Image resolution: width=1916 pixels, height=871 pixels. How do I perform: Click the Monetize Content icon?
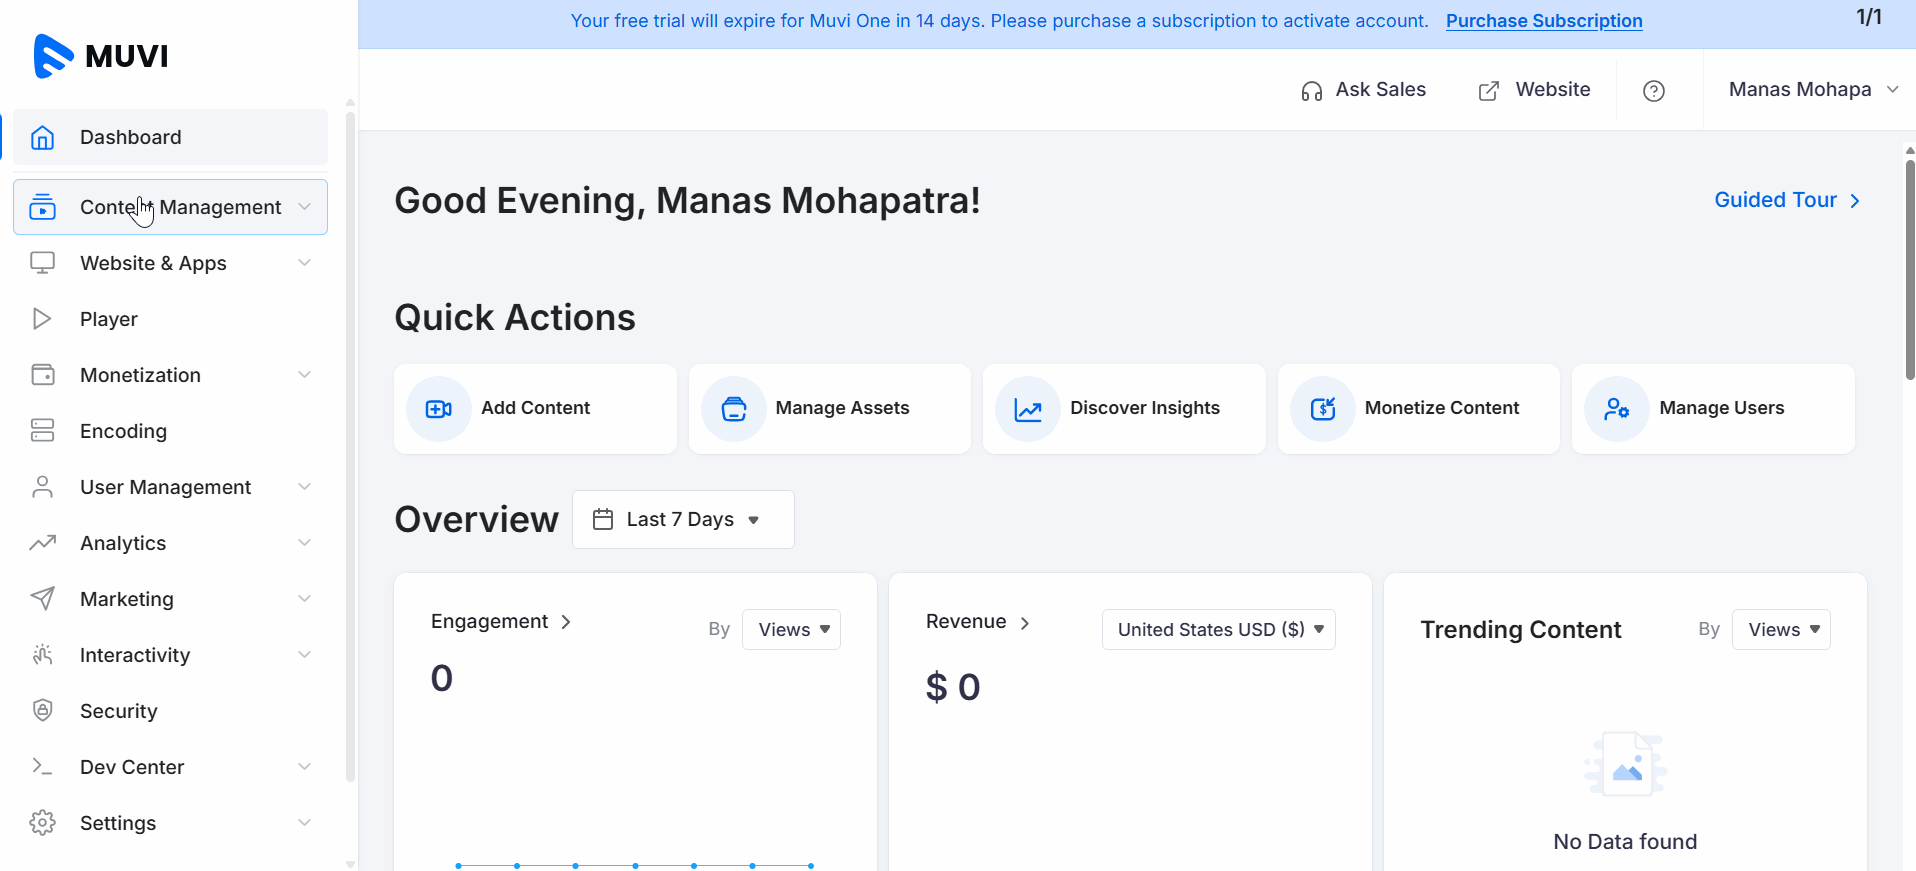tap(1323, 409)
